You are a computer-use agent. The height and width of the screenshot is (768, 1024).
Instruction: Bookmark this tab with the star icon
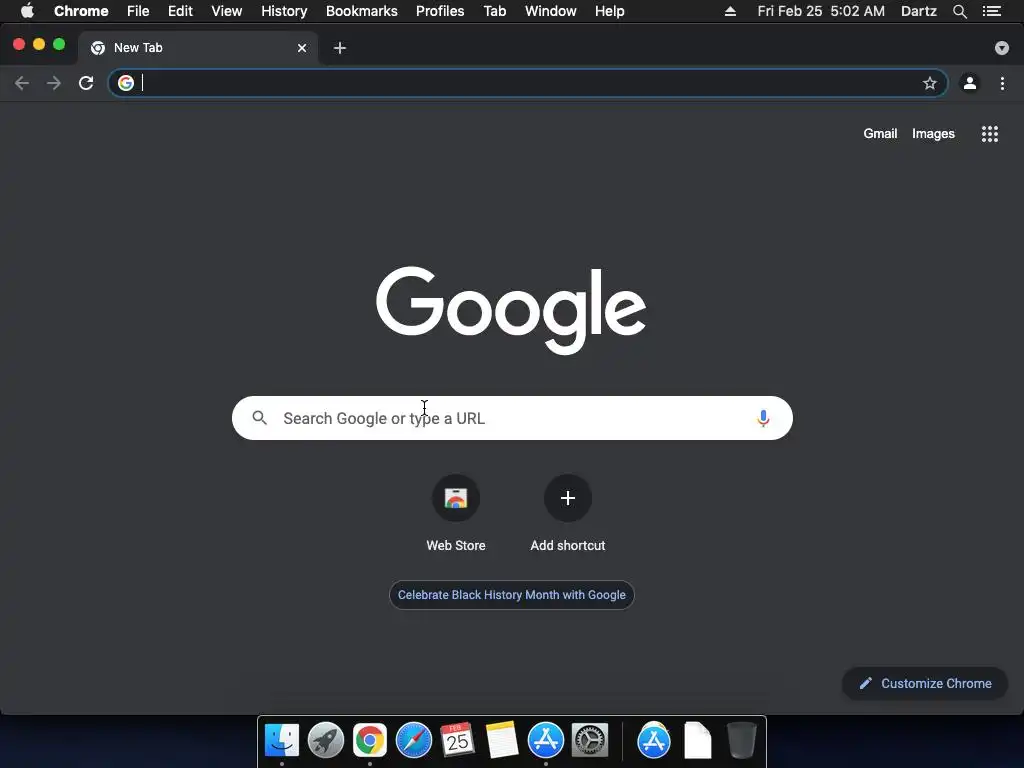(x=929, y=83)
